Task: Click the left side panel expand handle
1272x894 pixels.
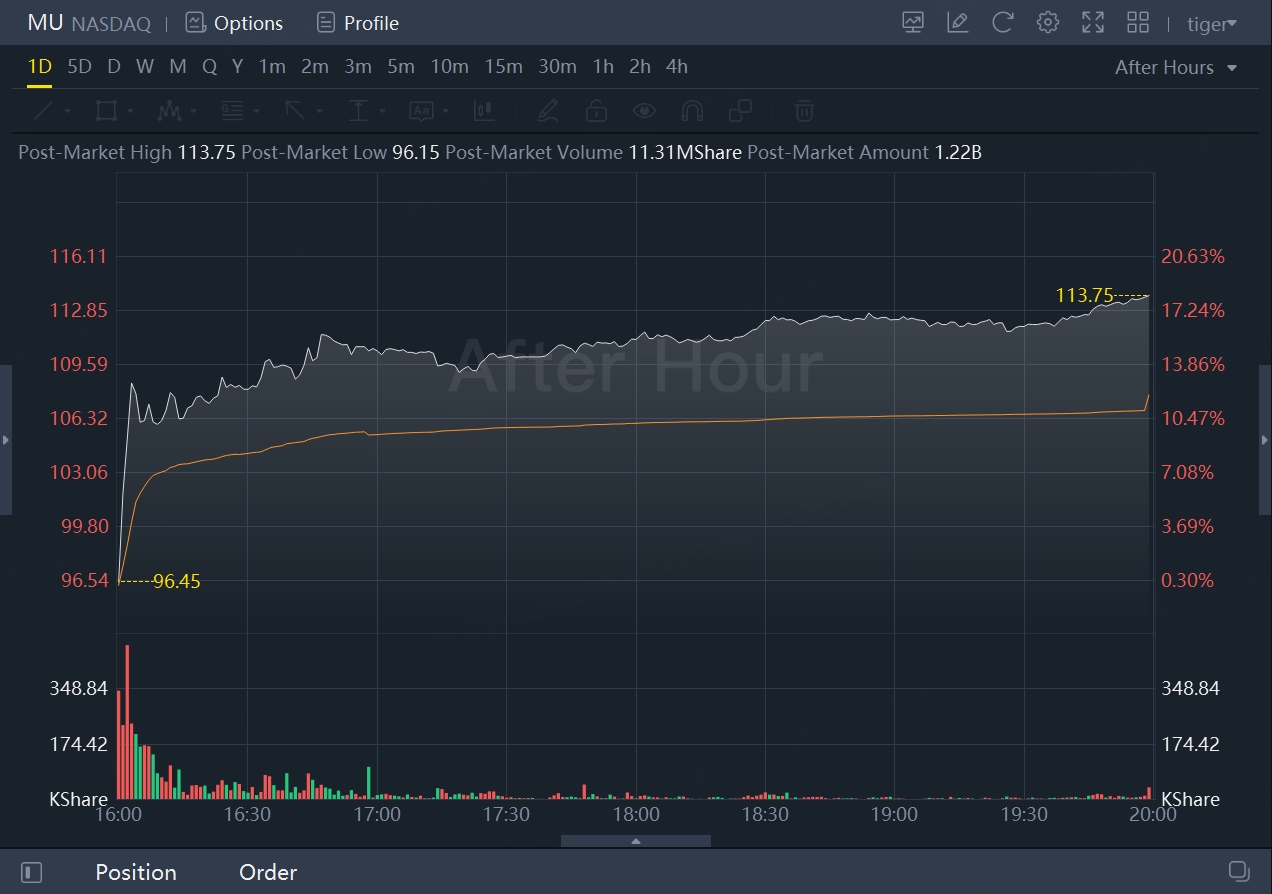Action: coord(6,440)
